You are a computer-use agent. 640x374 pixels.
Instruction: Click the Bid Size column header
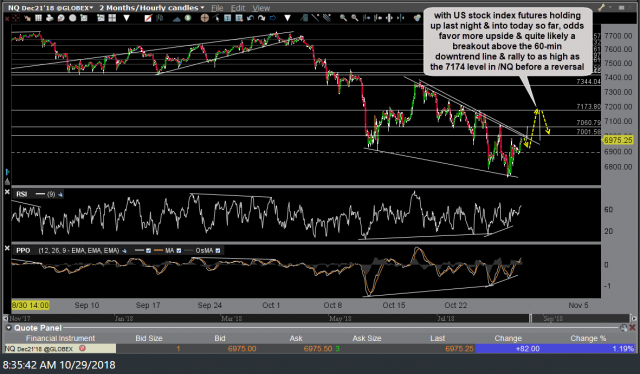click(149, 338)
